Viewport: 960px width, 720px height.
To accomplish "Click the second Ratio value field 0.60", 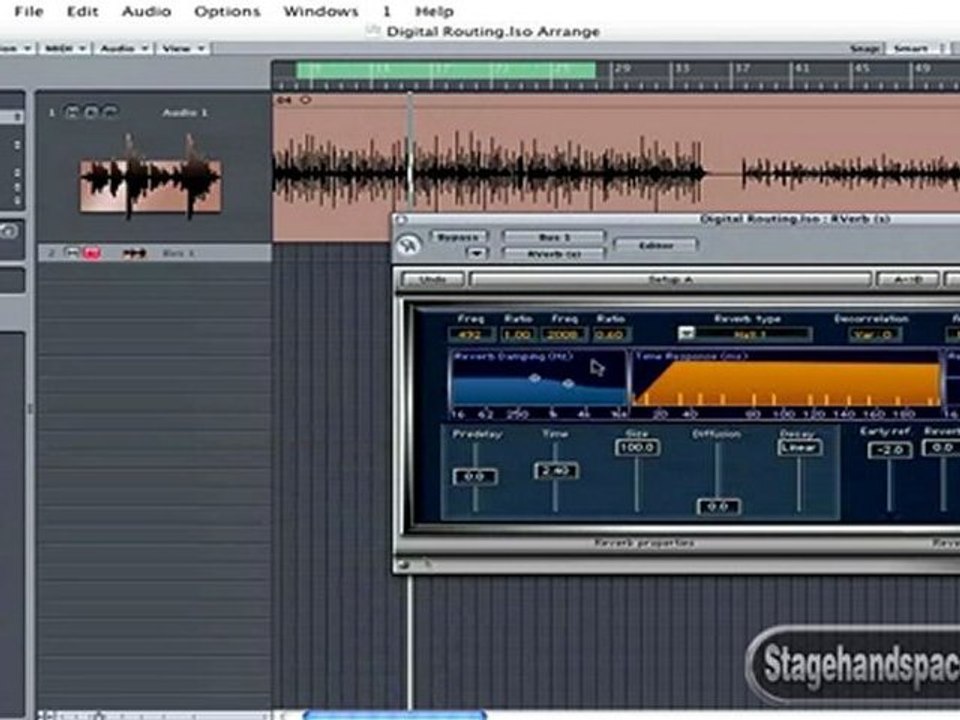I will [x=610, y=335].
